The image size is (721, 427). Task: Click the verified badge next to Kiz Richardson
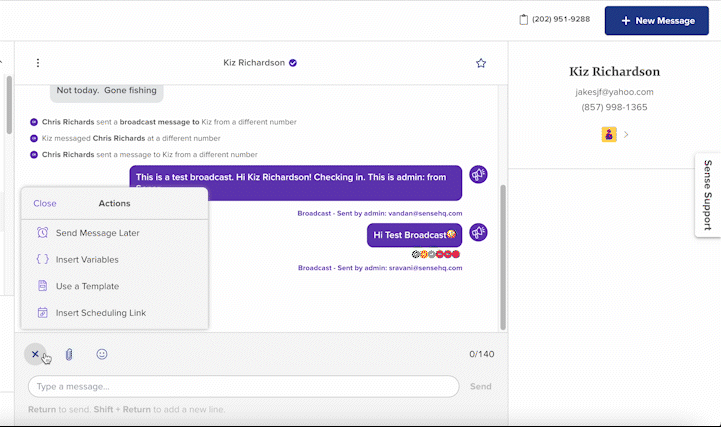[x=293, y=63]
